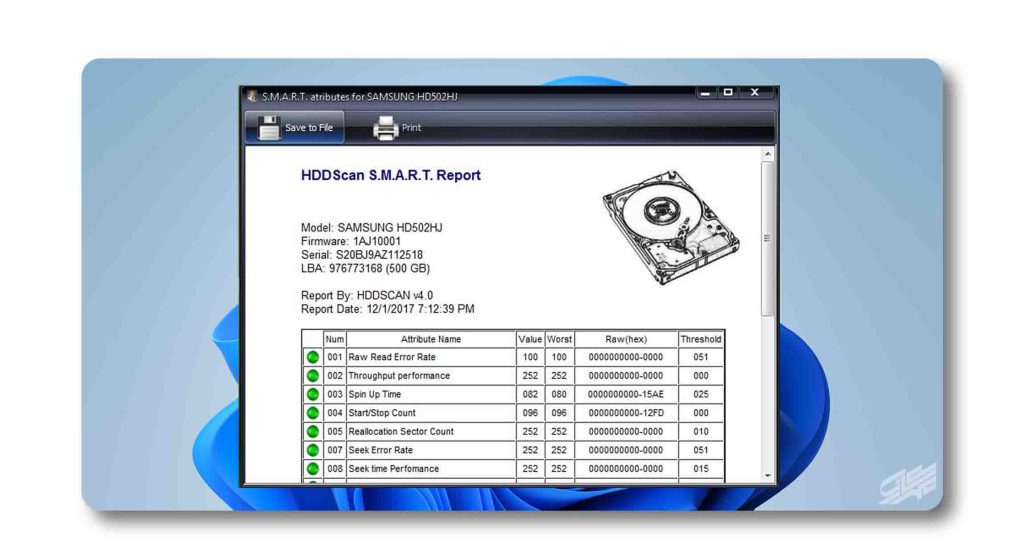The width and height of the screenshot is (1024, 557).
Task: Click the Print printer icon
Action: [385, 128]
